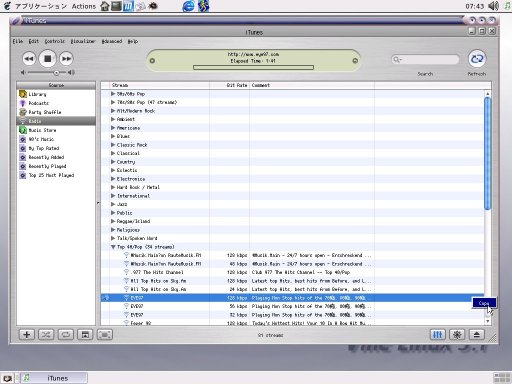Turn on the visualizer button
The width and height of the screenshot is (512, 384).
click(x=457, y=334)
